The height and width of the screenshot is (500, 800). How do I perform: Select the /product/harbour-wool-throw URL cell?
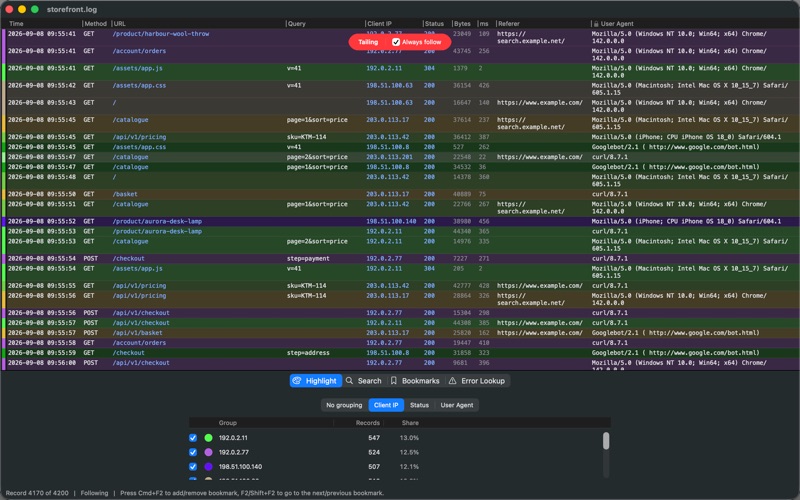coord(161,34)
